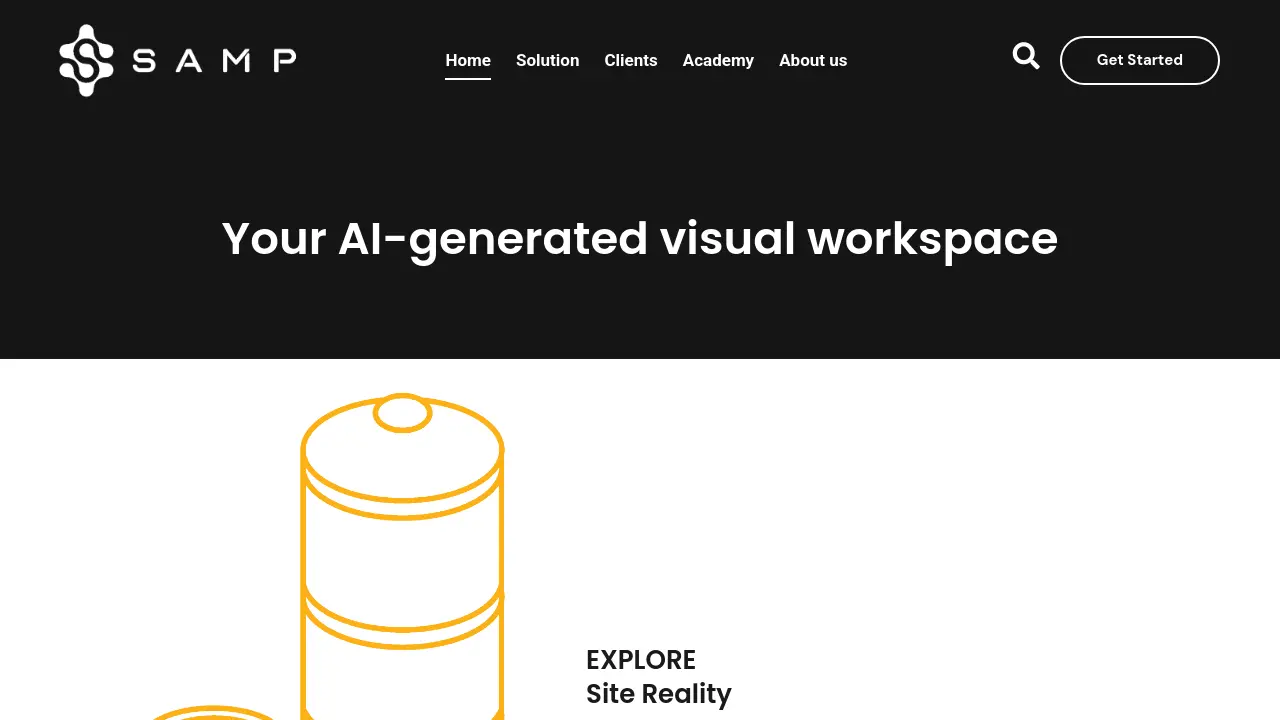Click the yellow cylinder tank illustration
This screenshot has height=720, width=1280.
[402, 550]
